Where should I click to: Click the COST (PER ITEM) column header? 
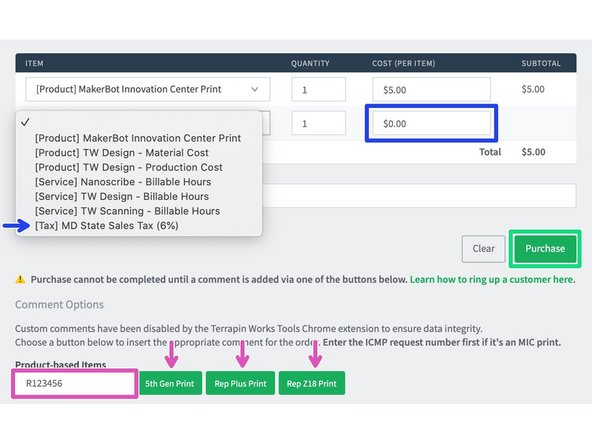coord(404,63)
